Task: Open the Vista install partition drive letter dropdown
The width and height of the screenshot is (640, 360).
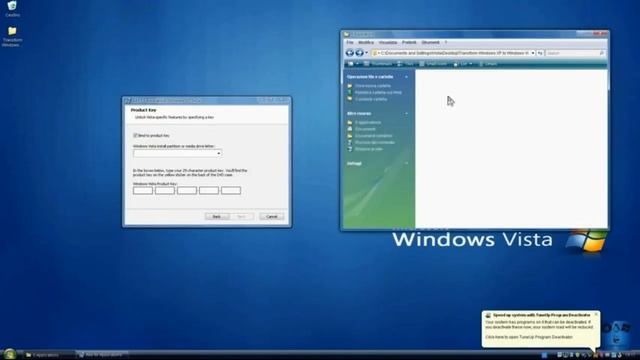Action: point(219,153)
